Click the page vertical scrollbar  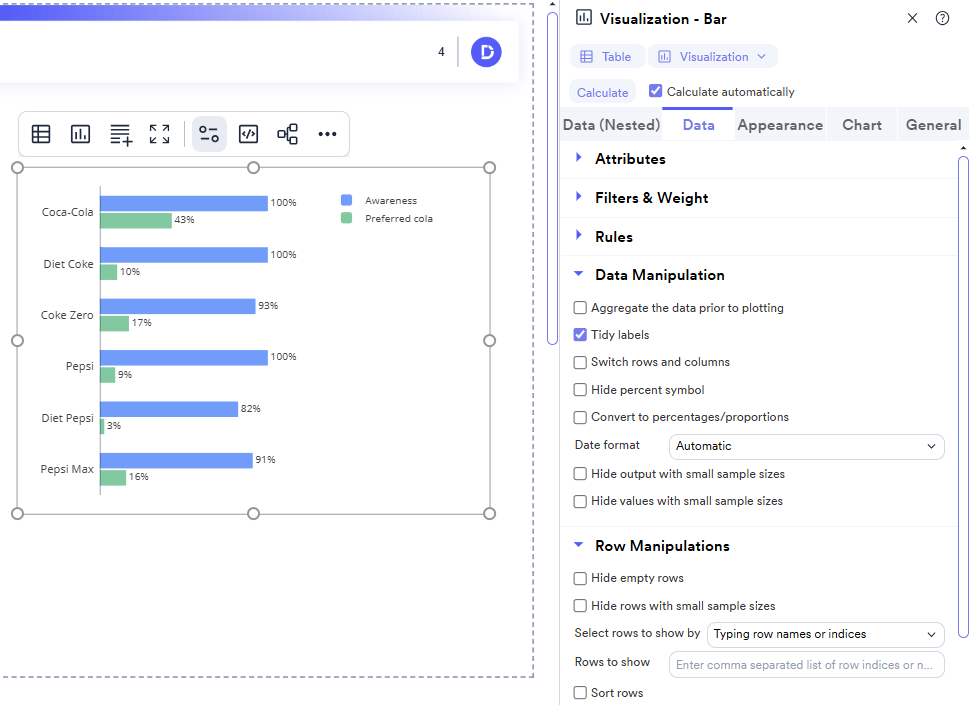coord(552,179)
